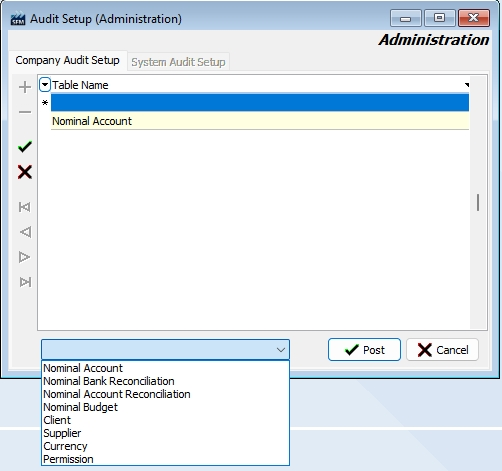
Task: Go to first record navigation icon
Action: (25, 207)
